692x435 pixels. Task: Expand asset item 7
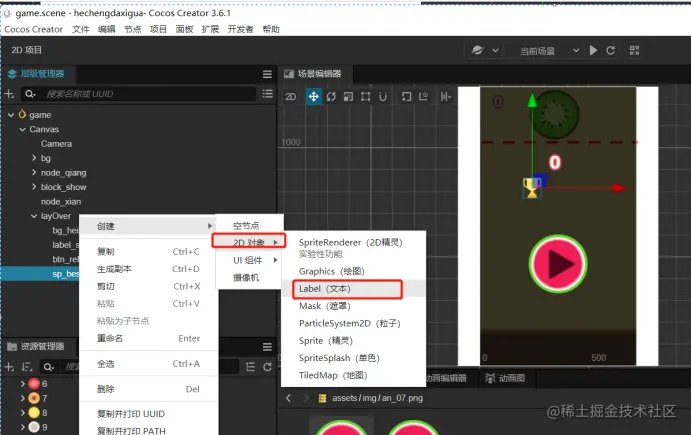[23, 398]
